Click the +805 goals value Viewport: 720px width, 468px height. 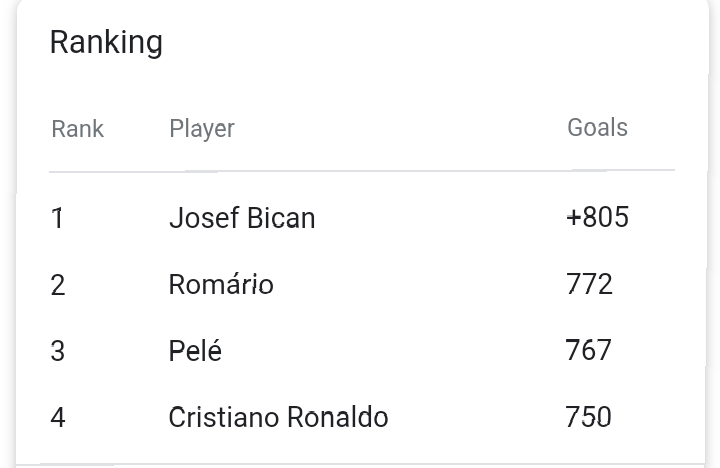pyautogui.click(x=597, y=217)
